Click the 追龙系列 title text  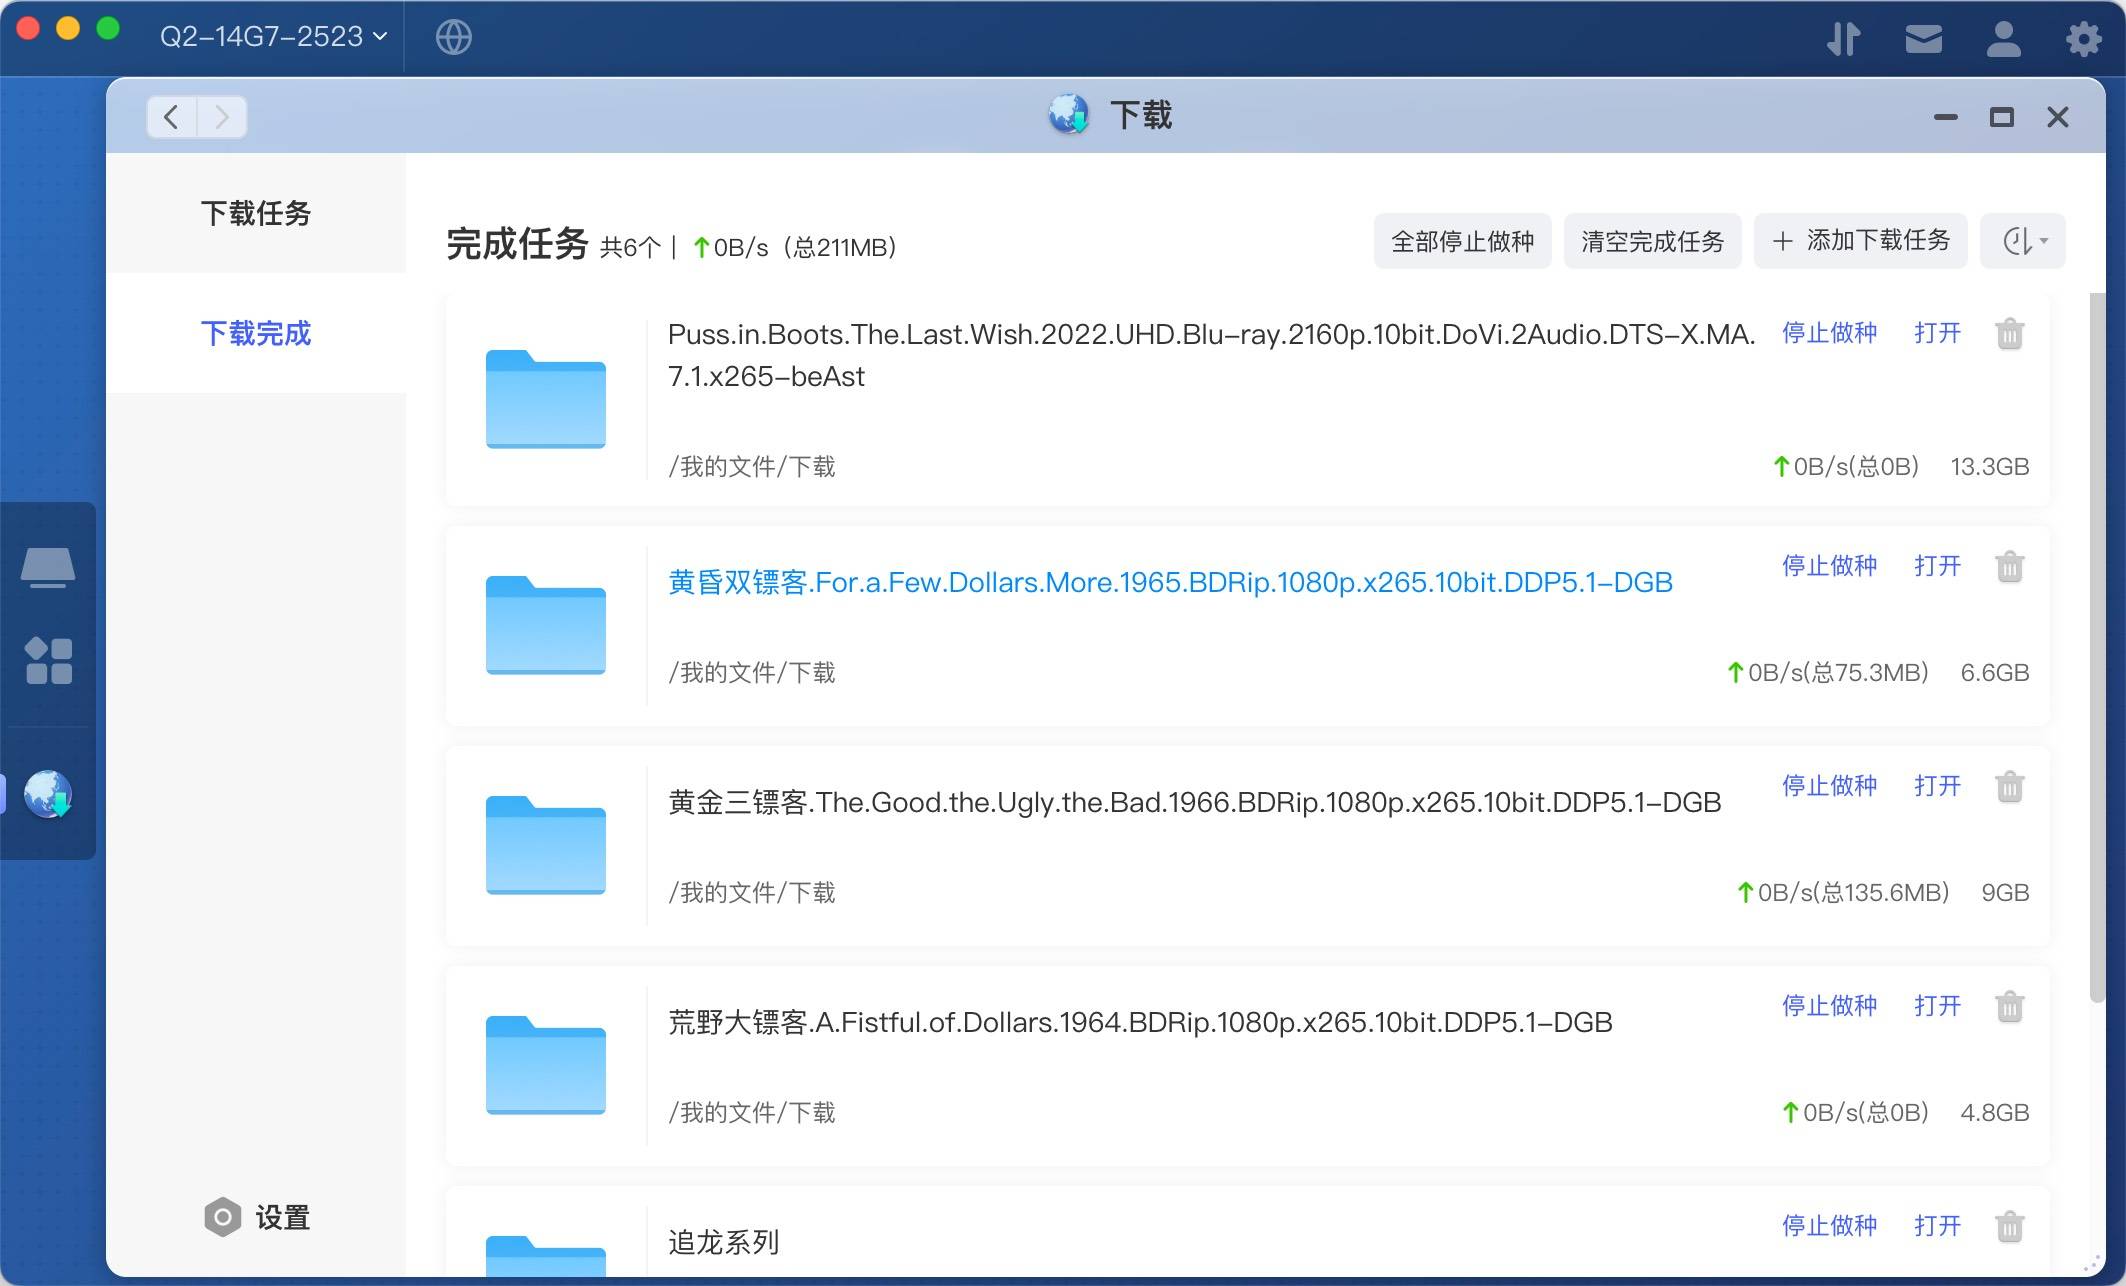pos(723,1242)
